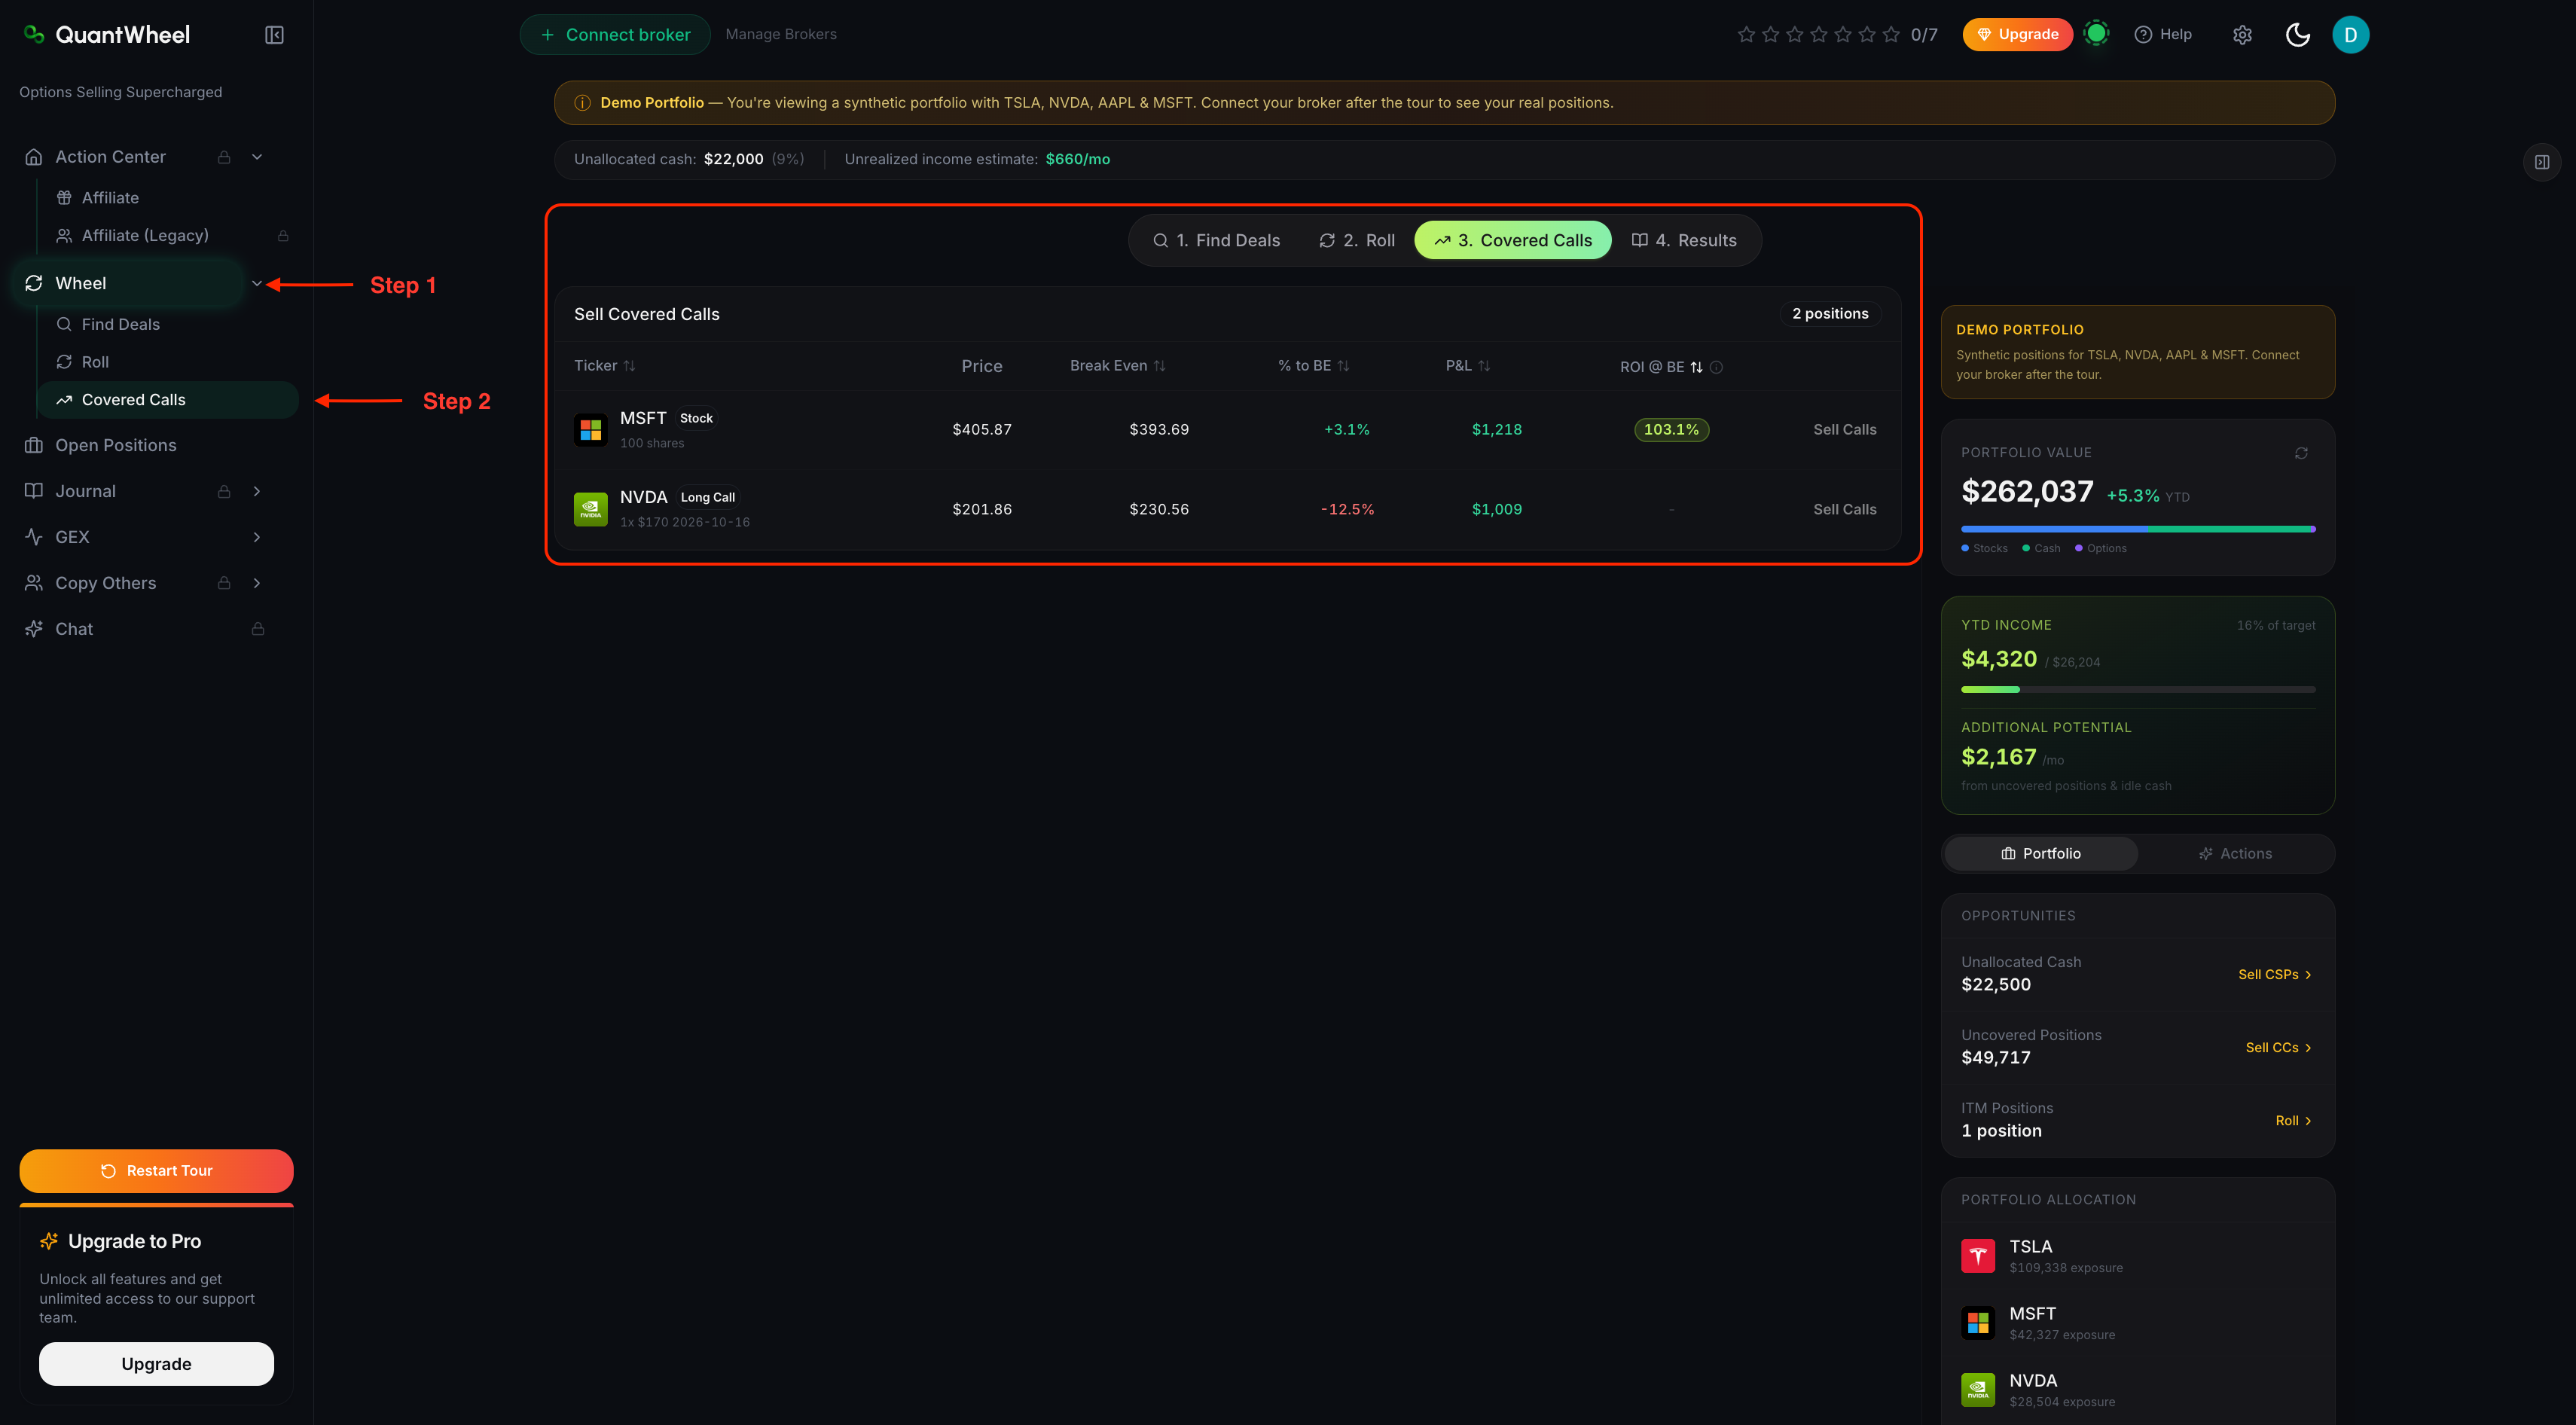Click the Journal book icon
Screen dimensions: 2576x1425
coord(34,491)
